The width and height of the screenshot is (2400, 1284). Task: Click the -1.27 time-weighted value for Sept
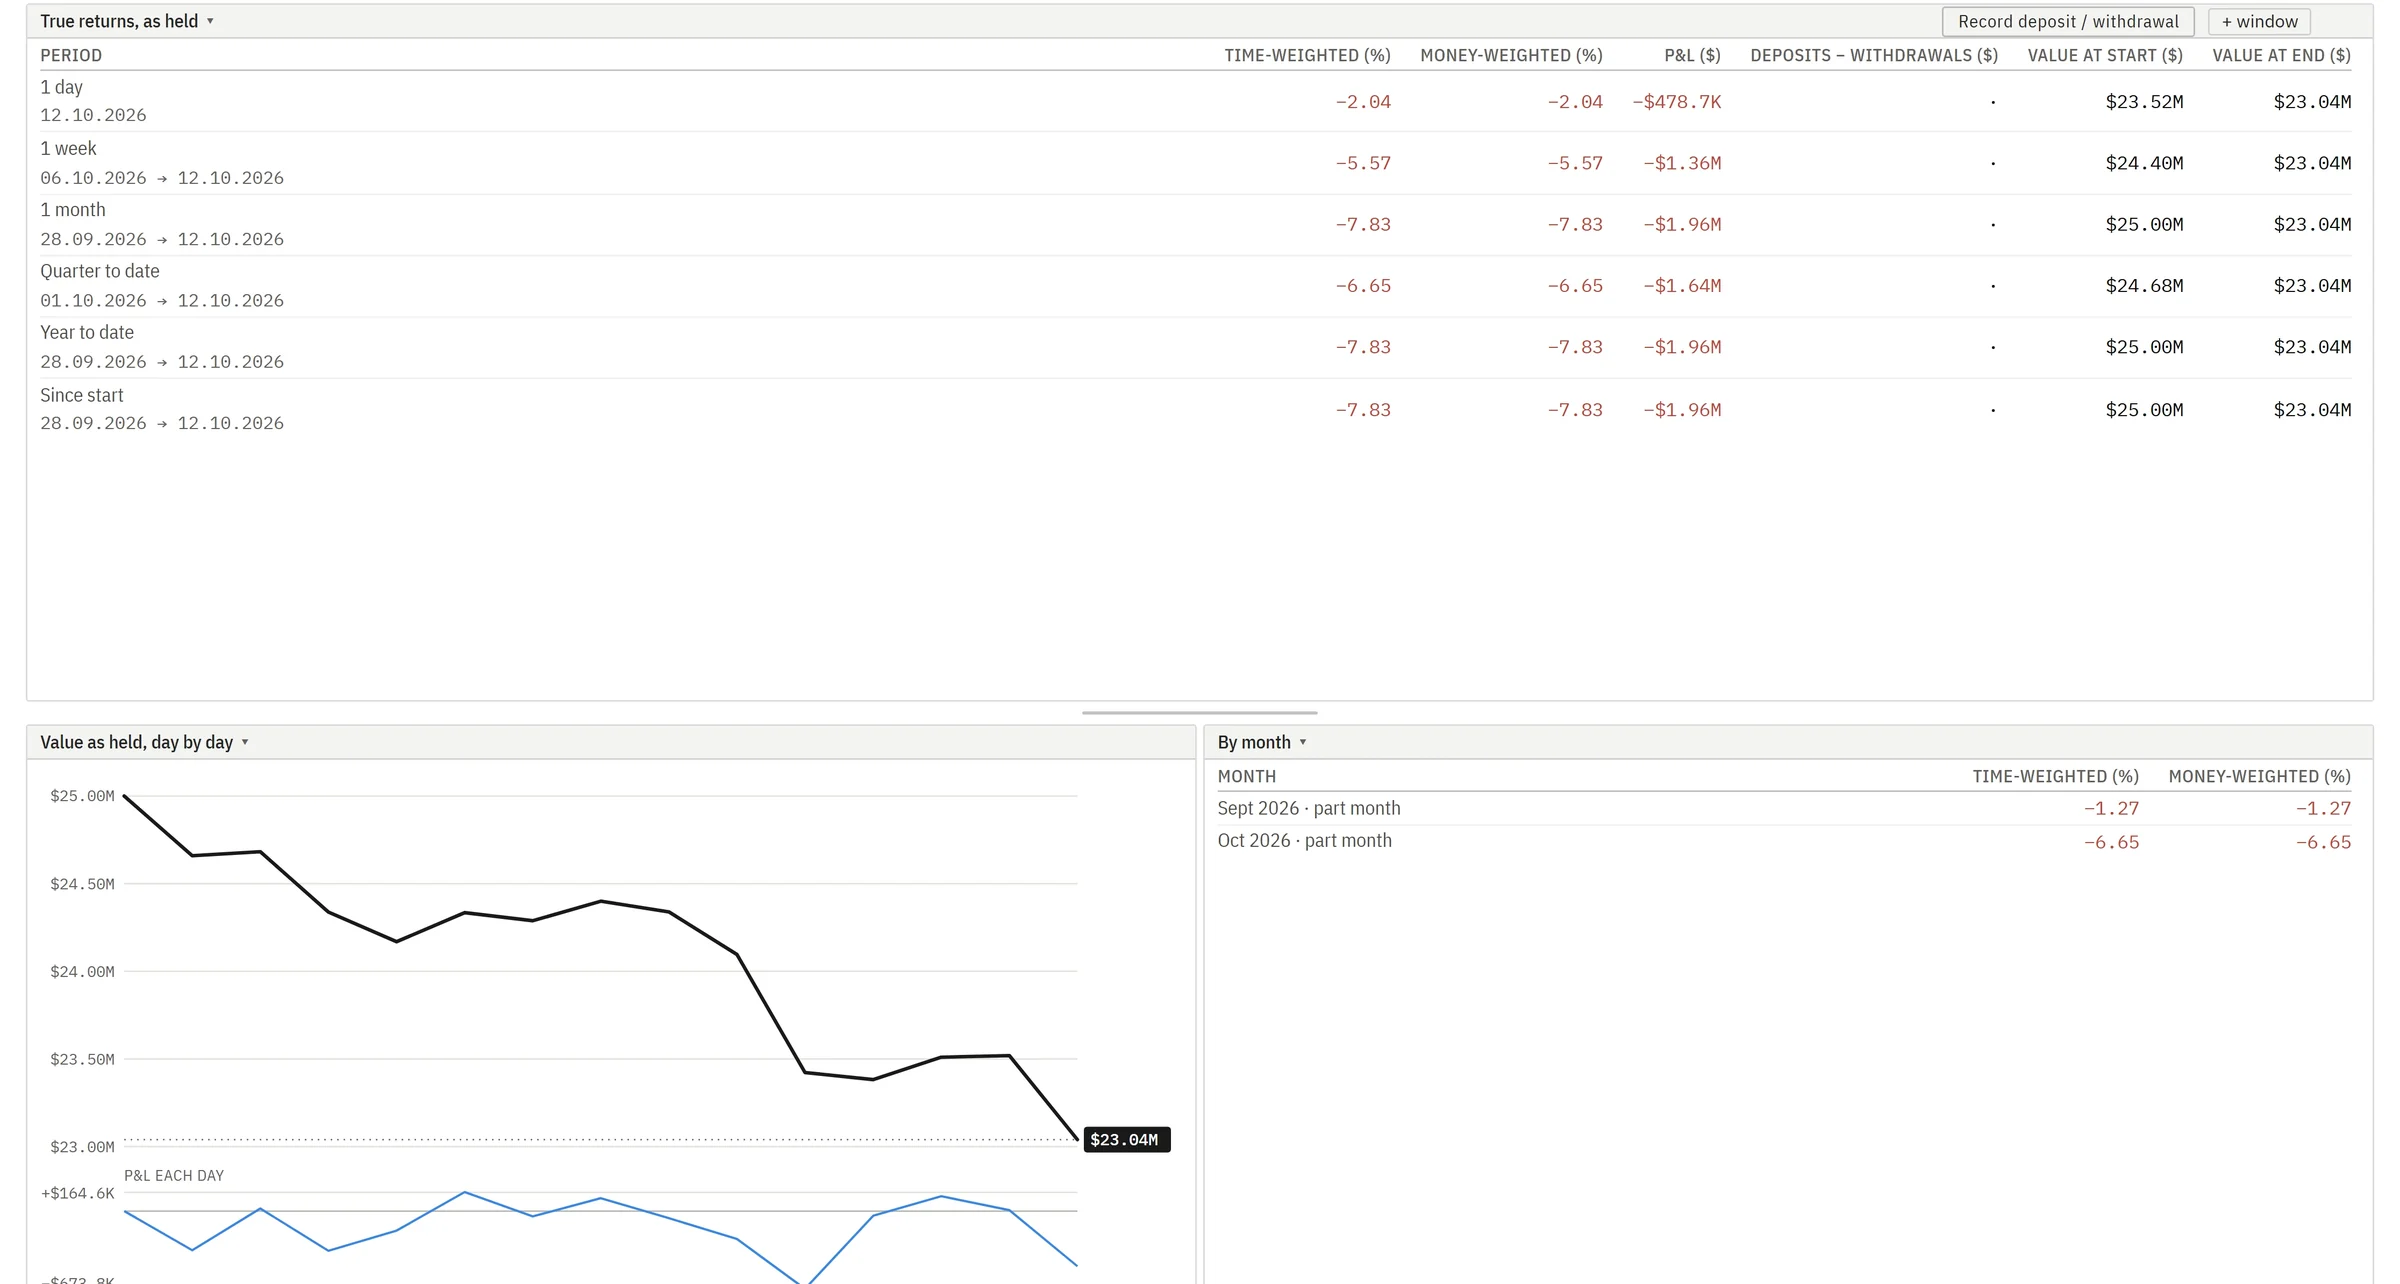pyautogui.click(x=2111, y=808)
